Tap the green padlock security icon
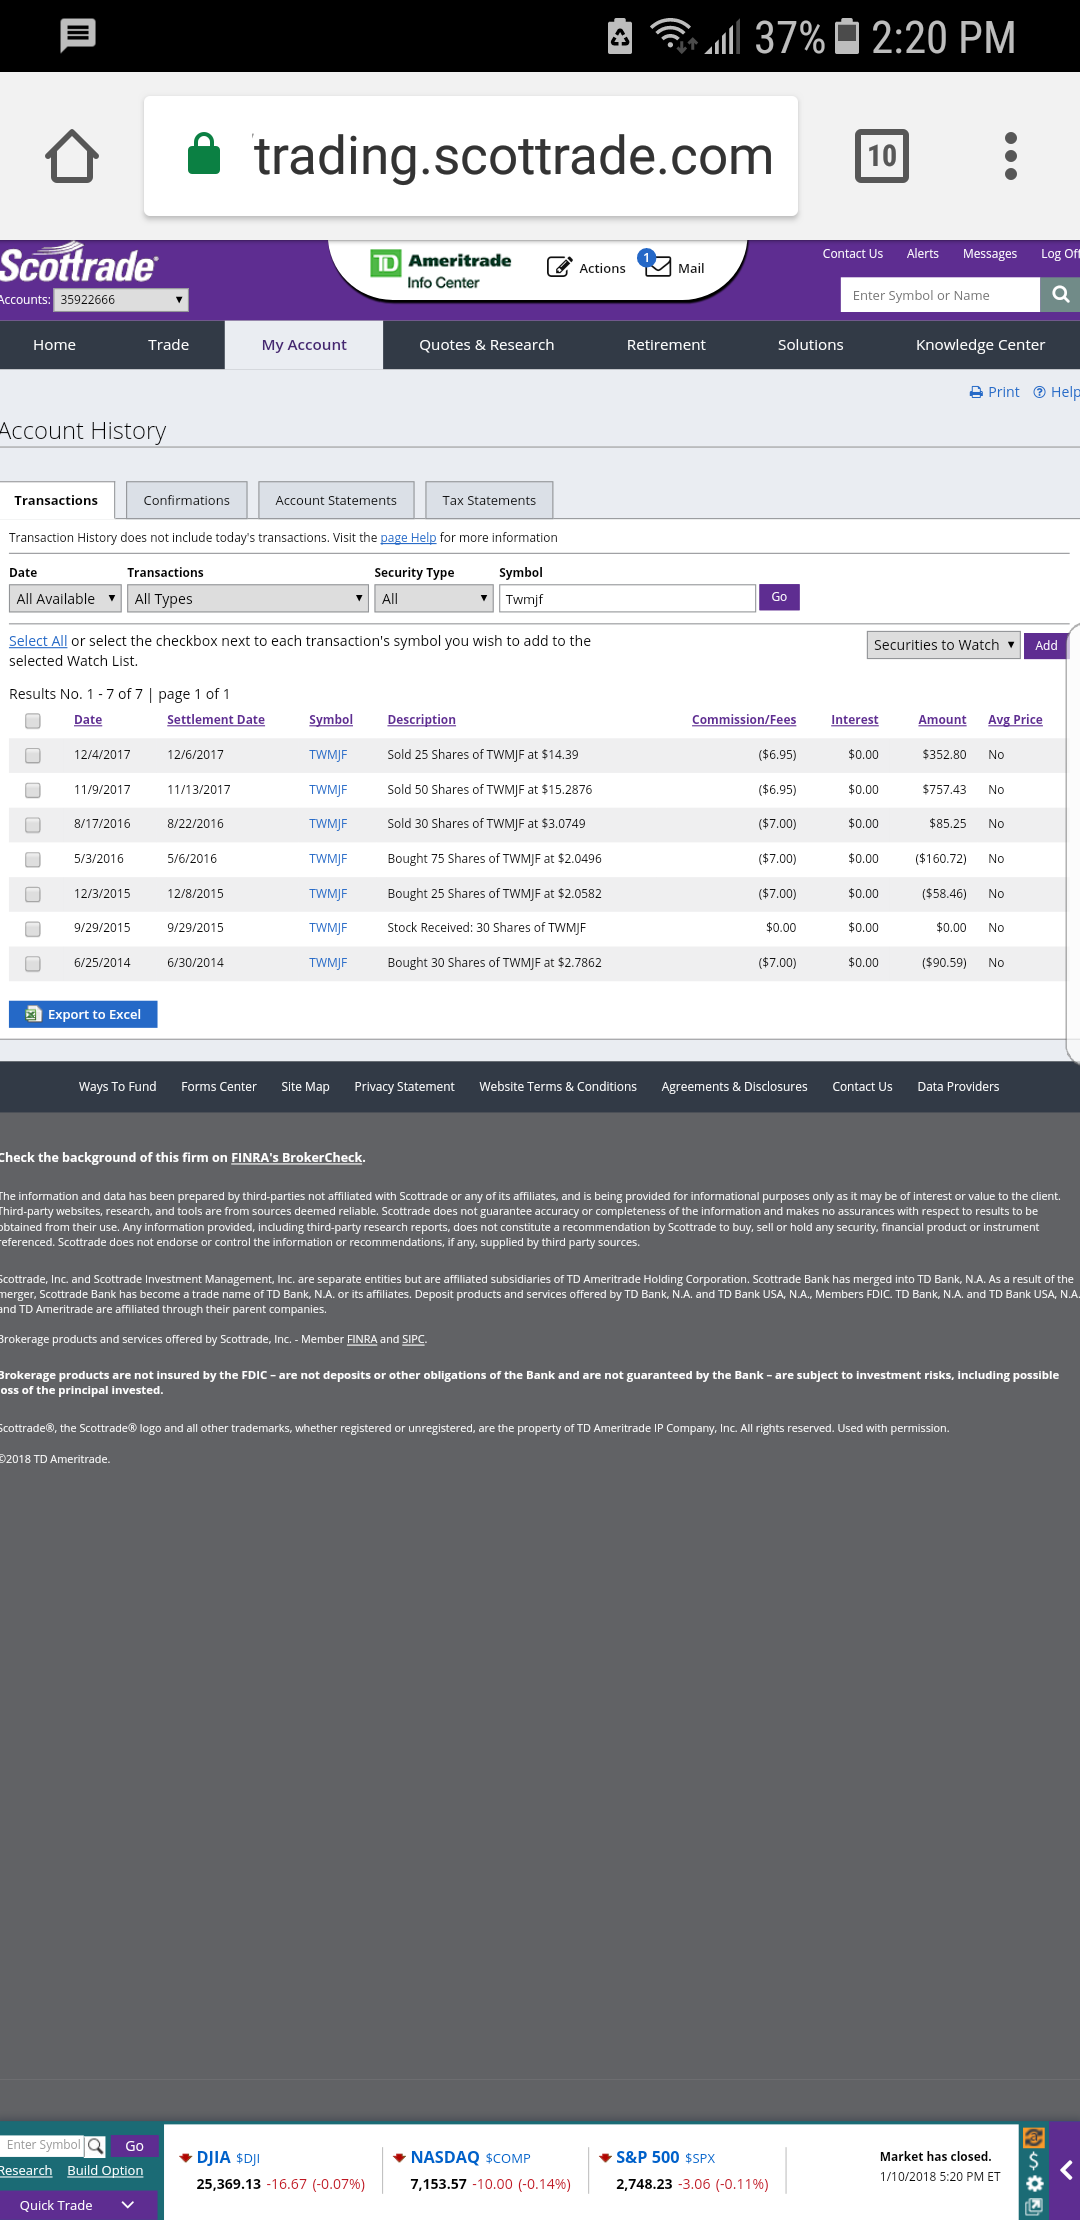This screenshot has width=1080, height=2220. pyautogui.click(x=204, y=154)
